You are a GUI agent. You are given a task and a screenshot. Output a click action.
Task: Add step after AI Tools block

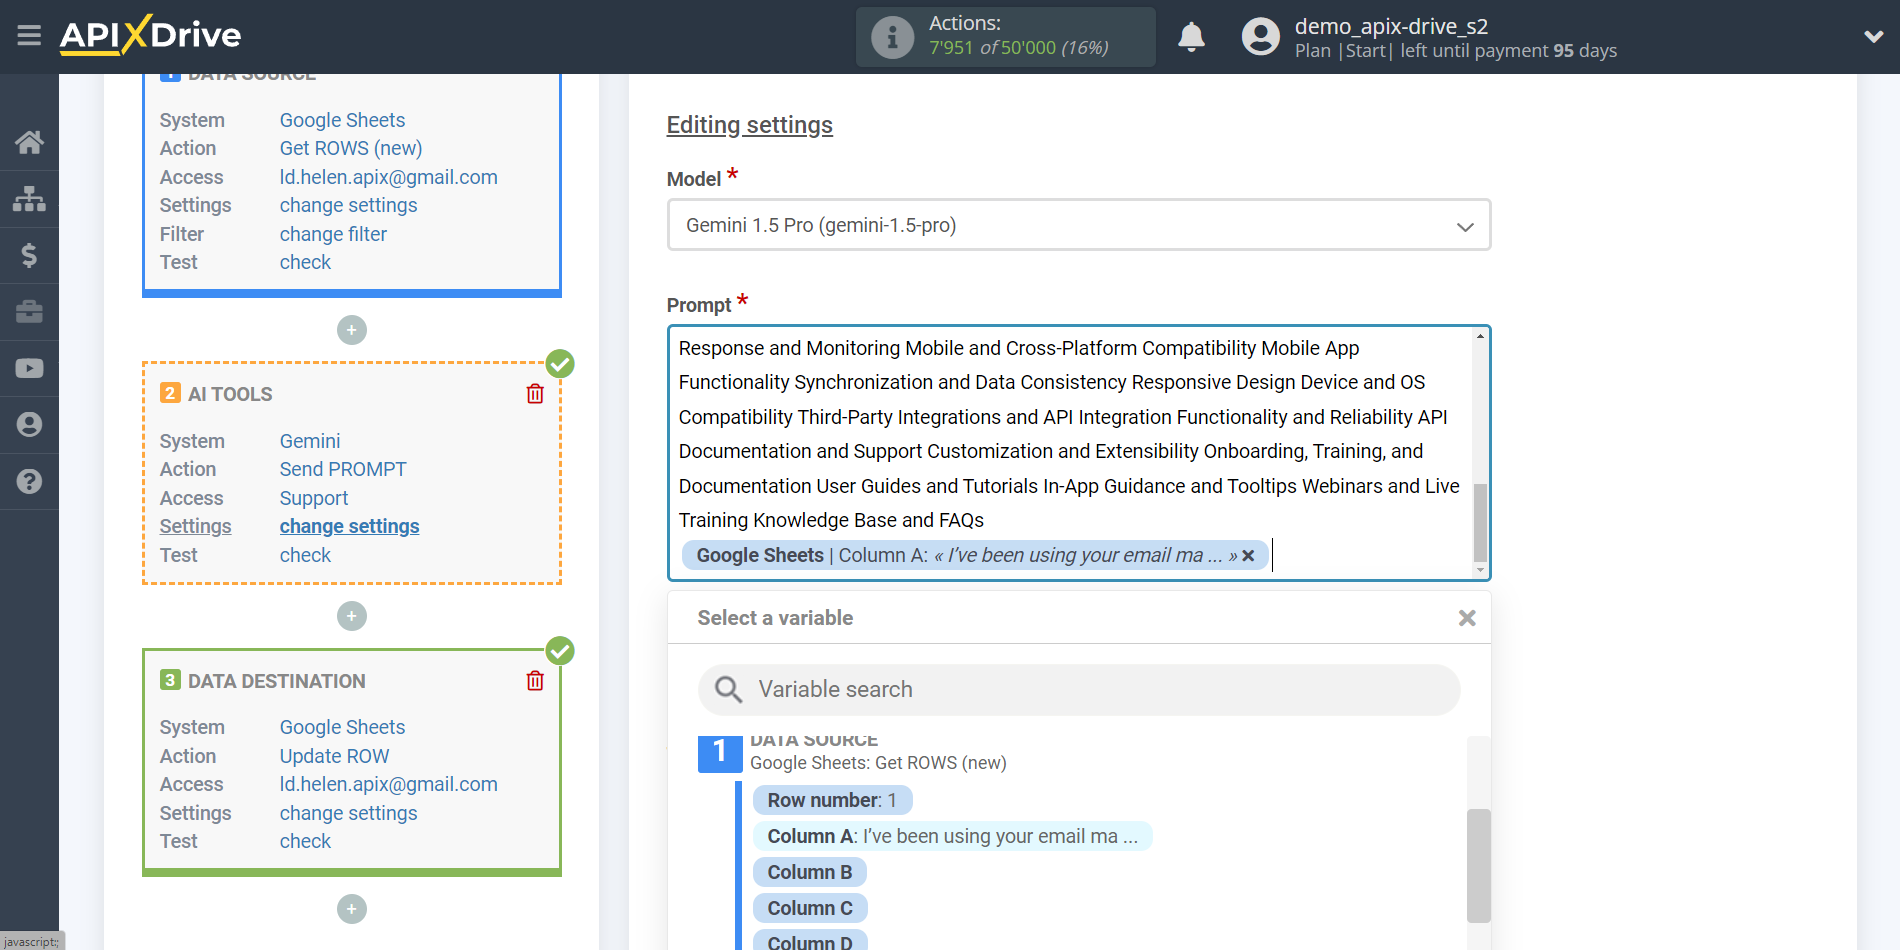(352, 616)
